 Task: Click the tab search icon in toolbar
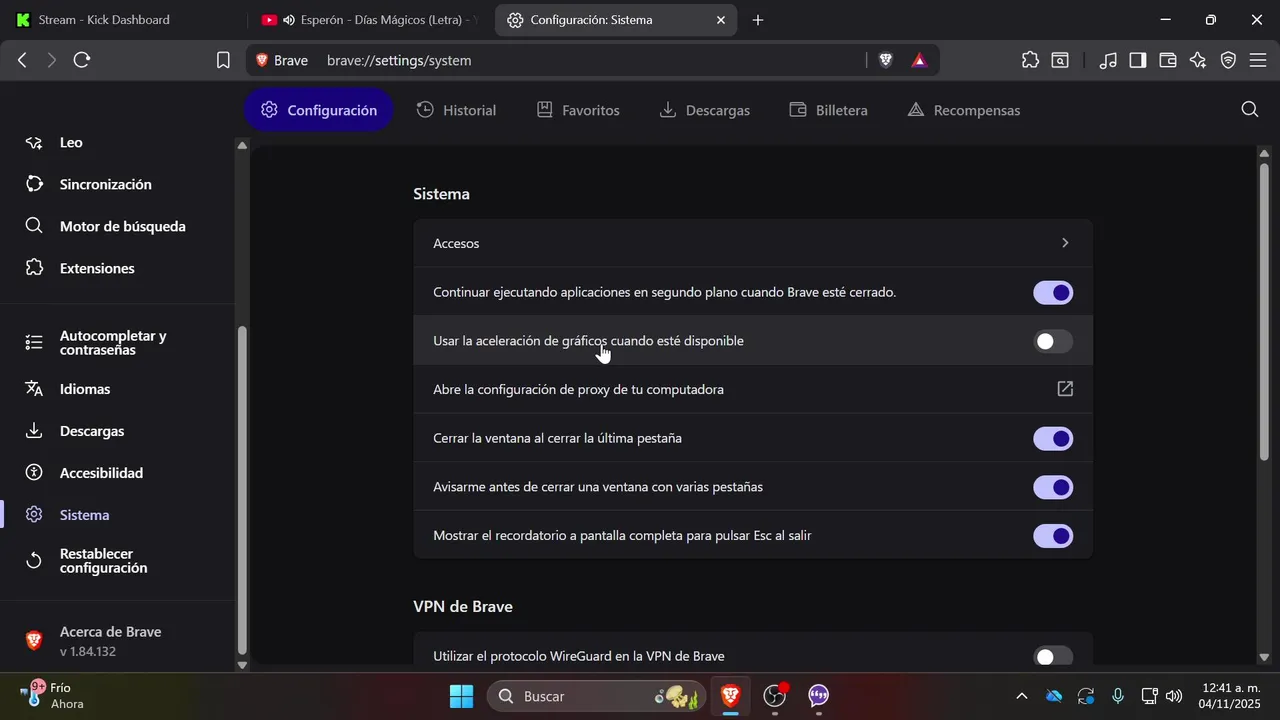point(1059,60)
